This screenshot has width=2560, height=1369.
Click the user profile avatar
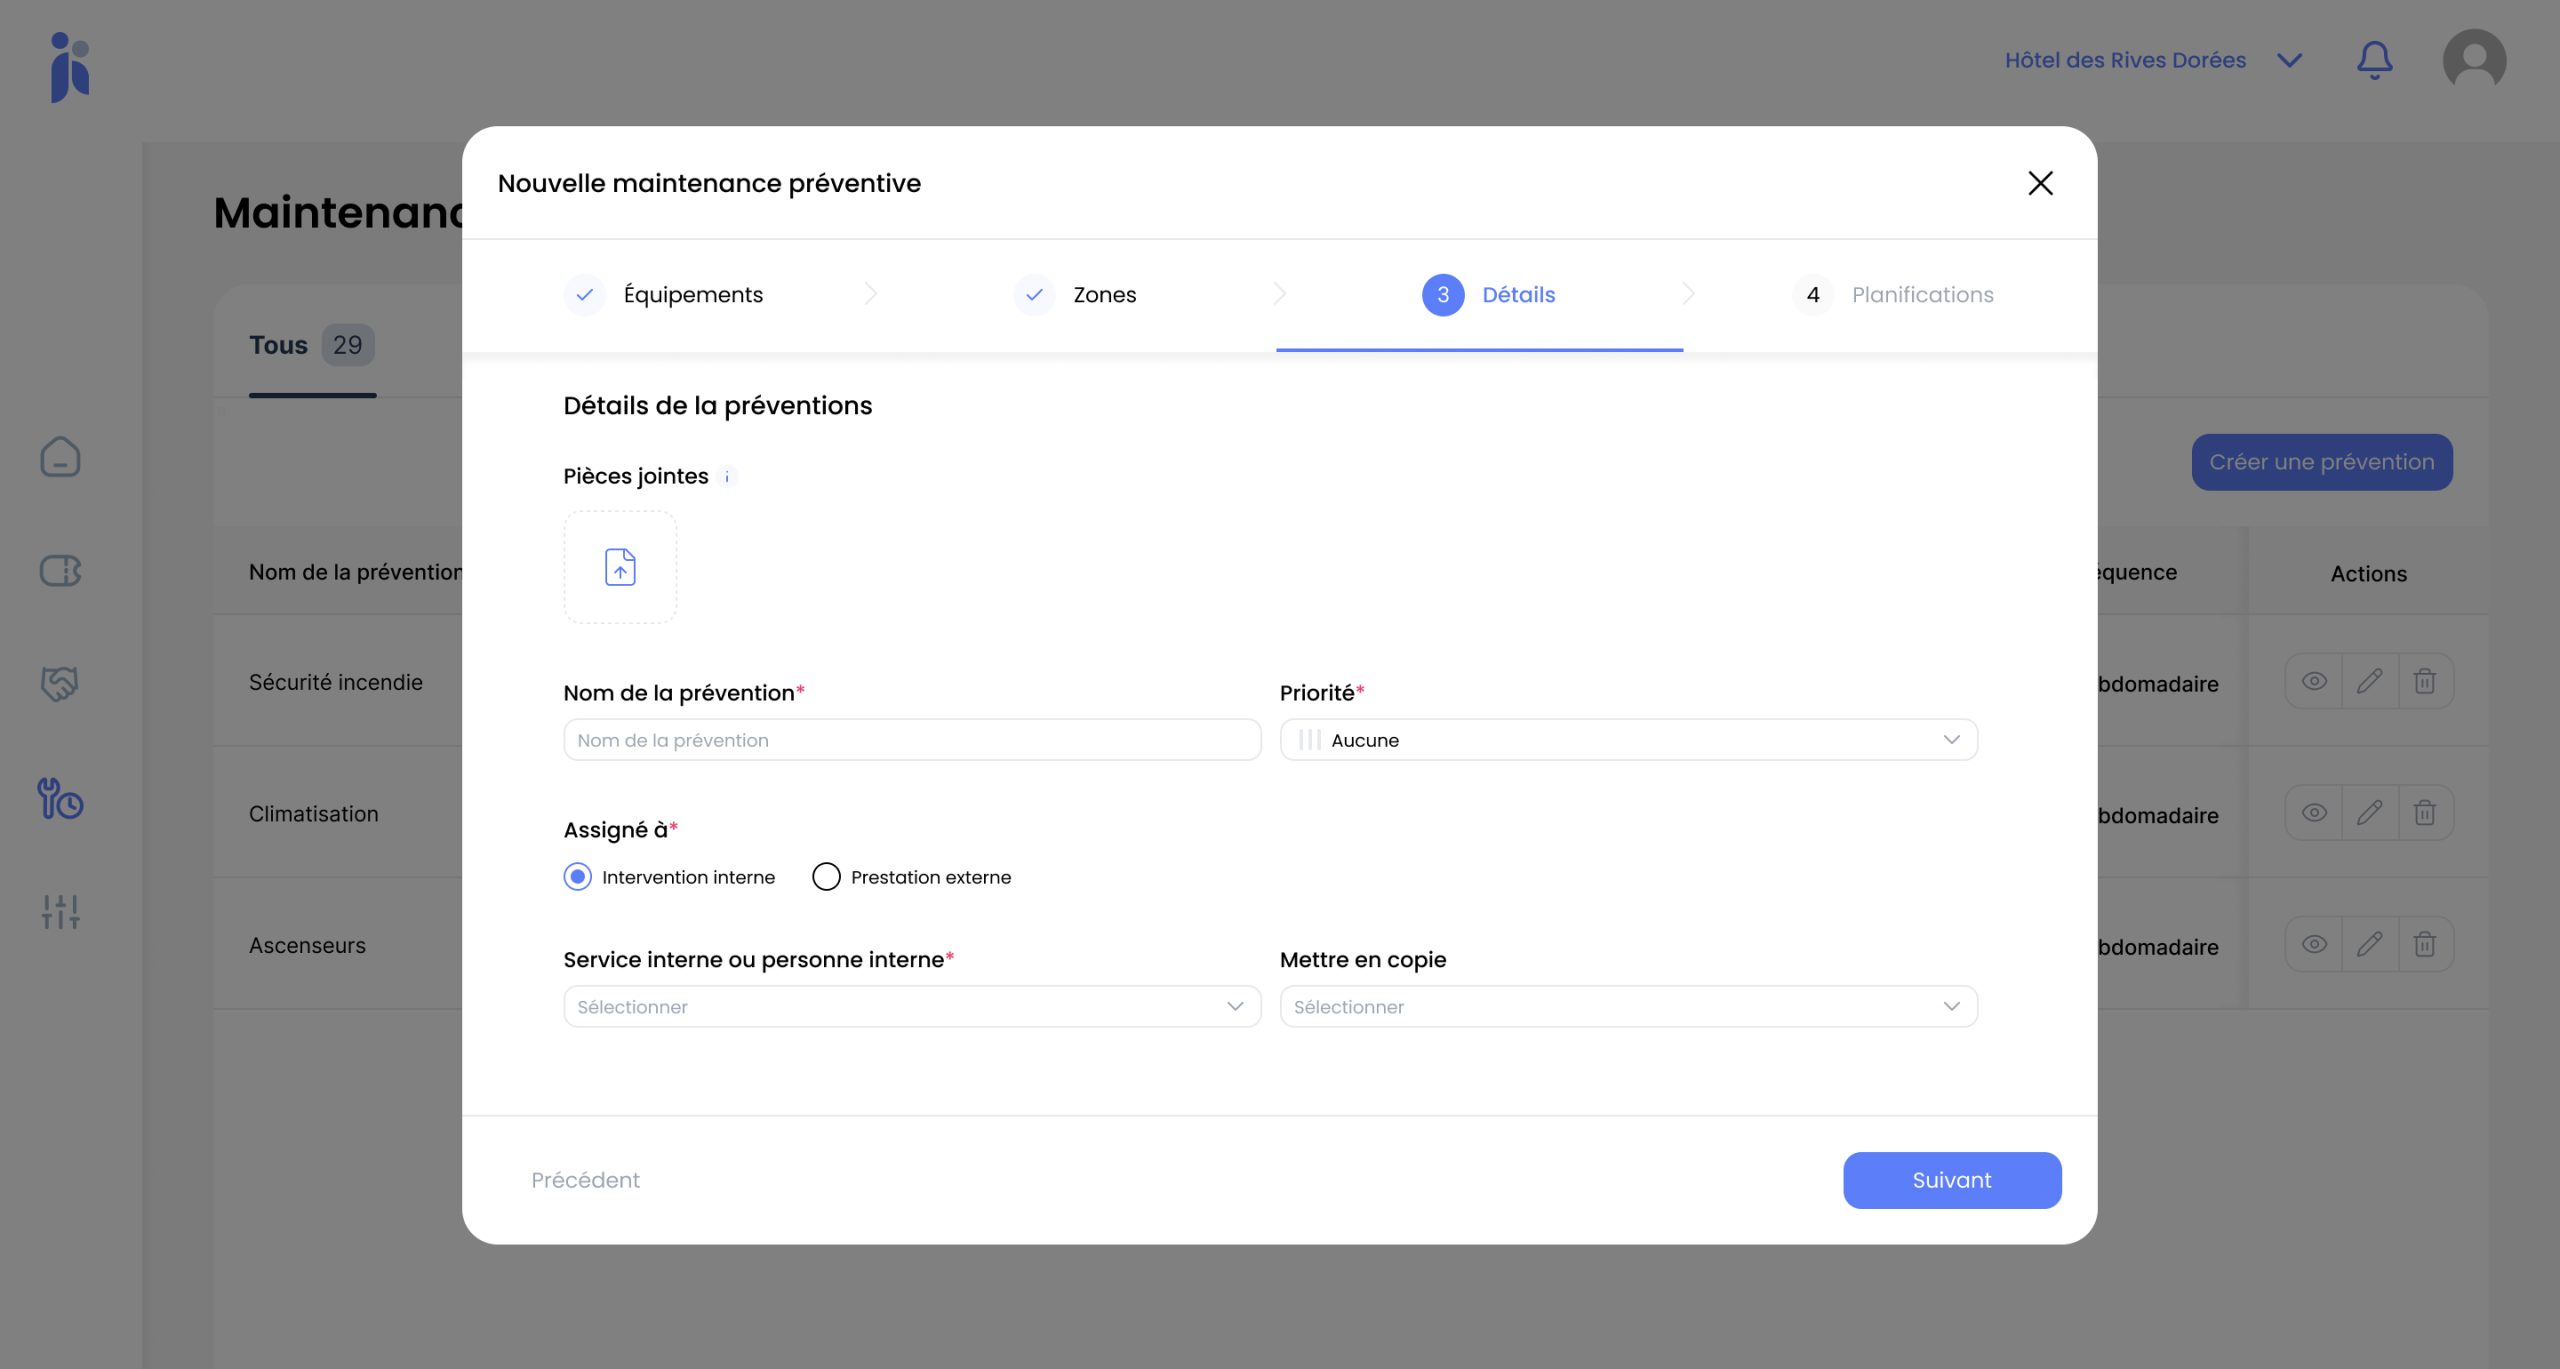2474,60
